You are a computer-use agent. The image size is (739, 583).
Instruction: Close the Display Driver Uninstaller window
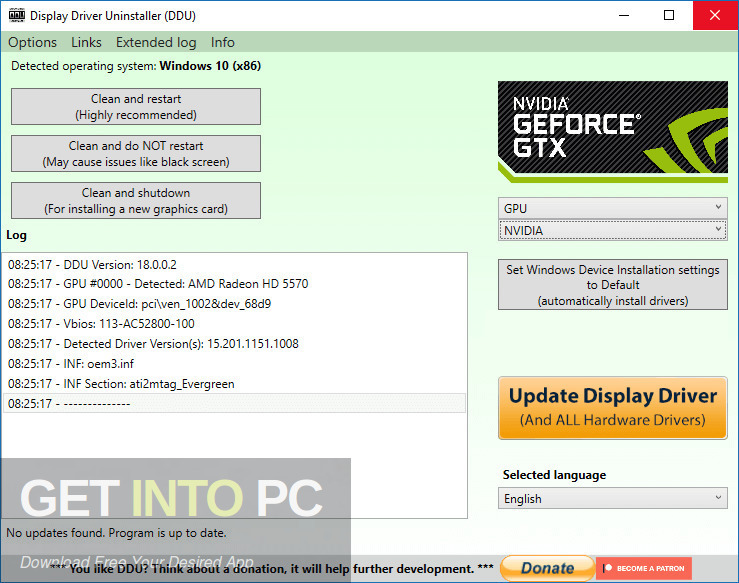click(x=715, y=15)
